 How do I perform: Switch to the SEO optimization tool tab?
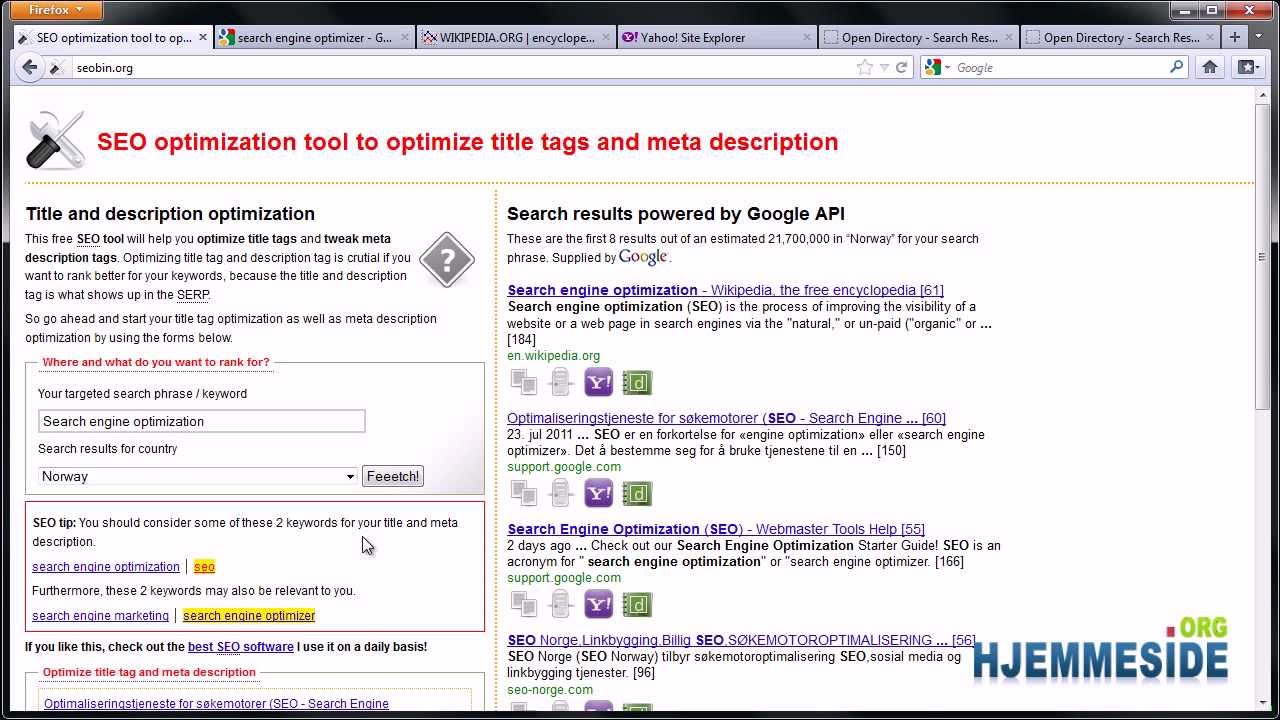pos(112,37)
